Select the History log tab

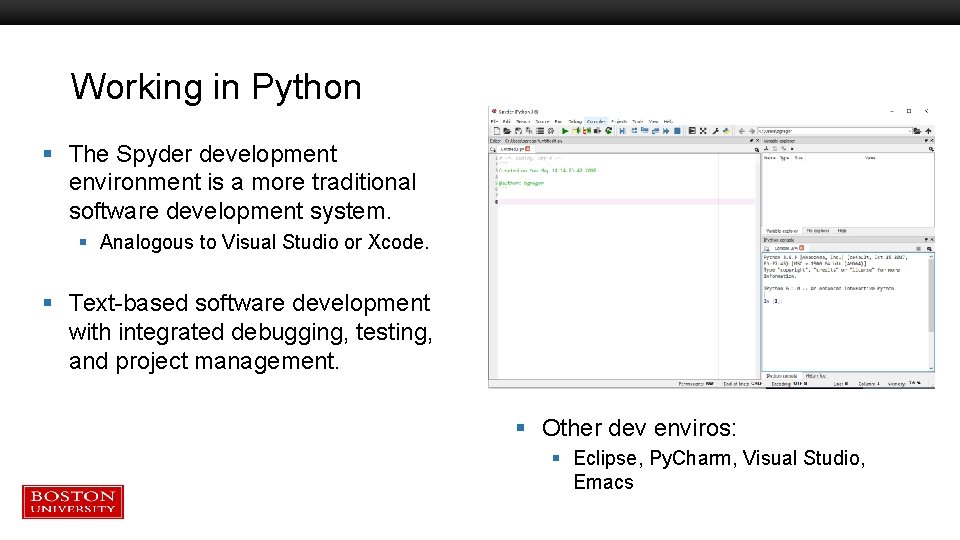pyautogui.click(x=816, y=376)
